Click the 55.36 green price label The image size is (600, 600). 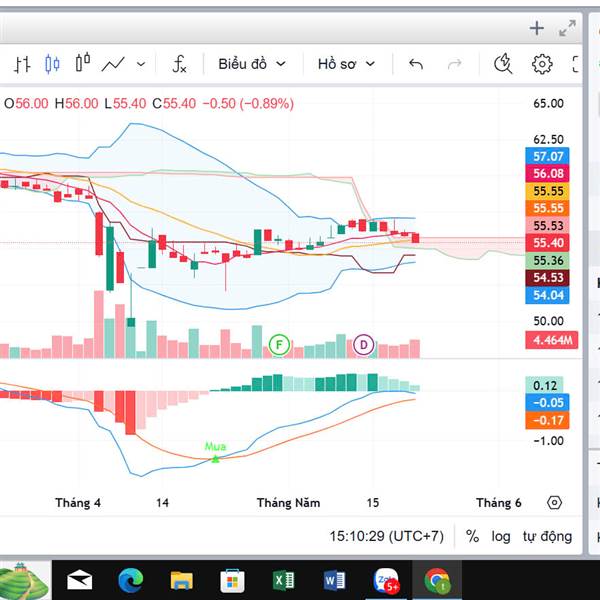[x=547, y=260]
